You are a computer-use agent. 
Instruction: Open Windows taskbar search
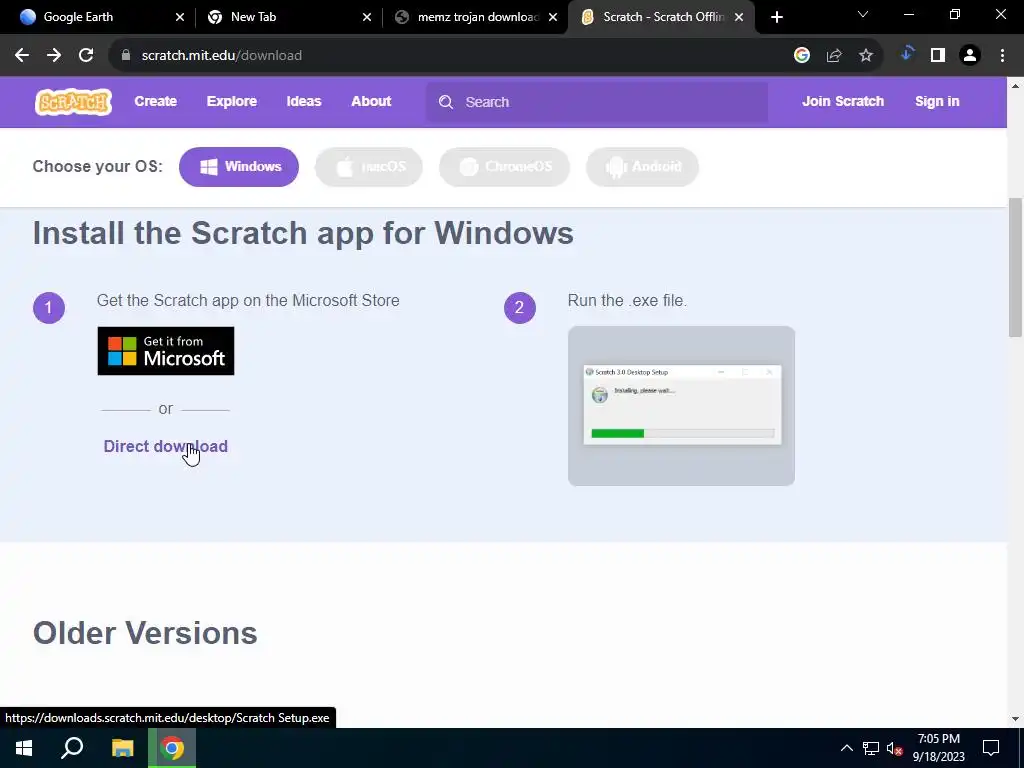72,748
